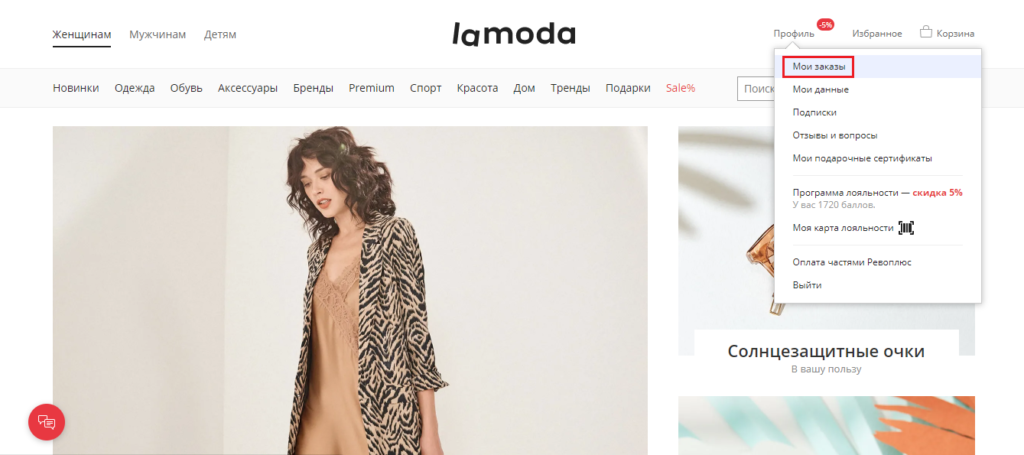
Task: Click Выйти to log out
Action: point(807,285)
